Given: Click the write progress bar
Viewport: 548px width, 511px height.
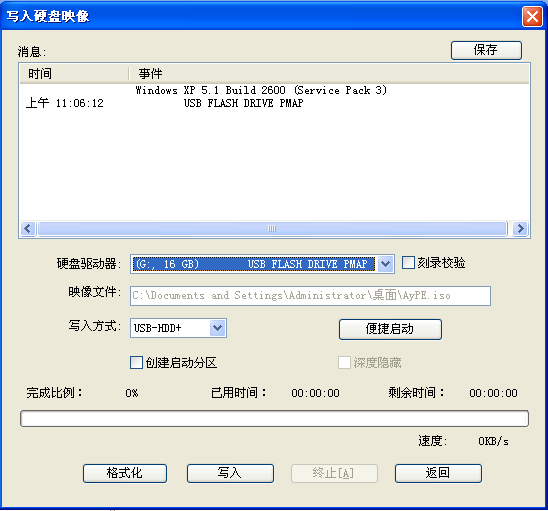Looking at the screenshot, I should click(274, 418).
